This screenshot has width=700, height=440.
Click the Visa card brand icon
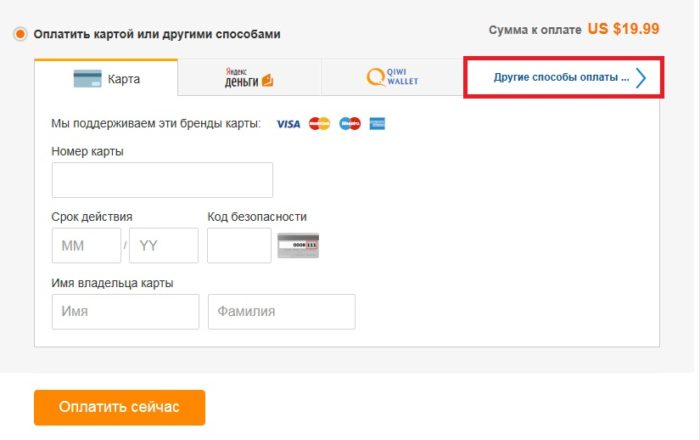click(288, 124)
